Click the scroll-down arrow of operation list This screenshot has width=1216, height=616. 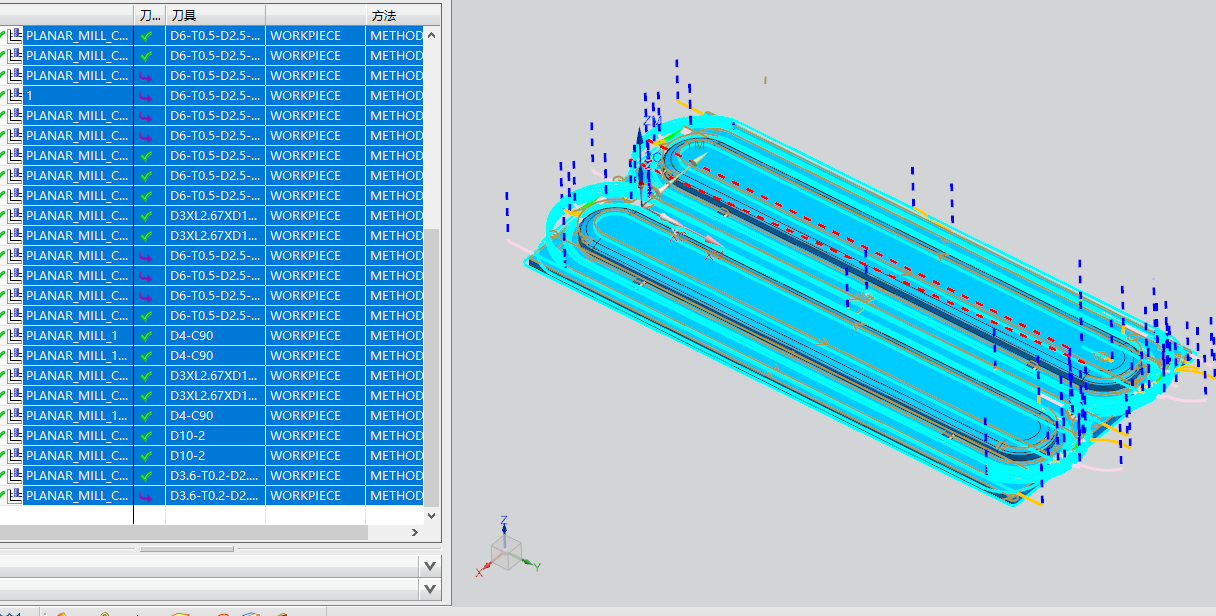click(432, 516)
